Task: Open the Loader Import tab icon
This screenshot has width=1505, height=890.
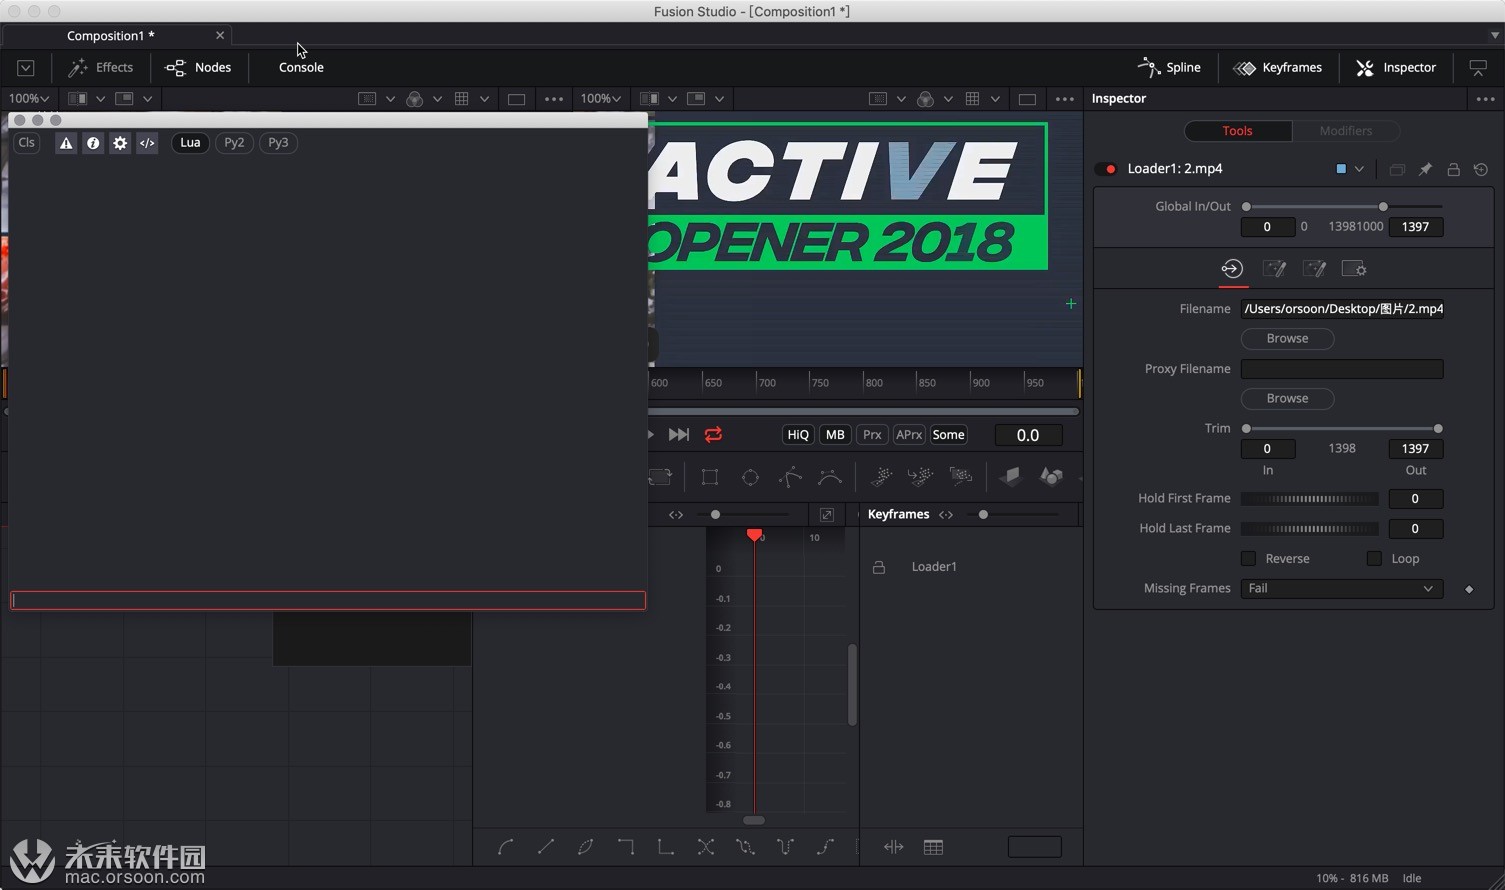Action: point(1273,269)
